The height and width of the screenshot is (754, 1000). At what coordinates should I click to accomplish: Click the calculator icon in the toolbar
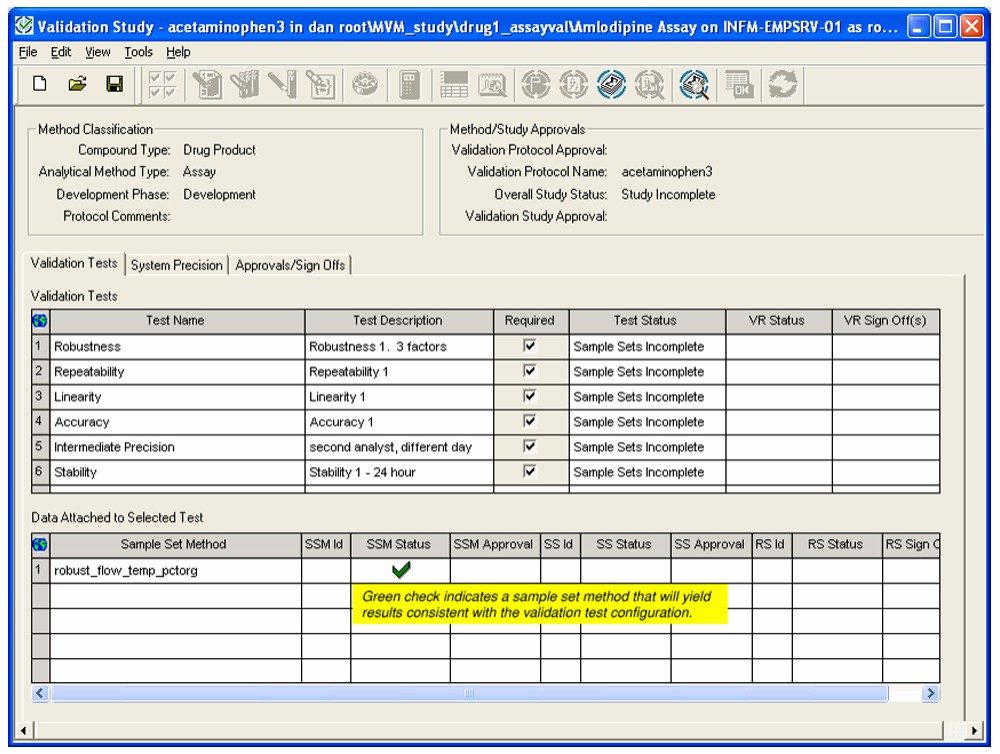click(x=410, y=86)
